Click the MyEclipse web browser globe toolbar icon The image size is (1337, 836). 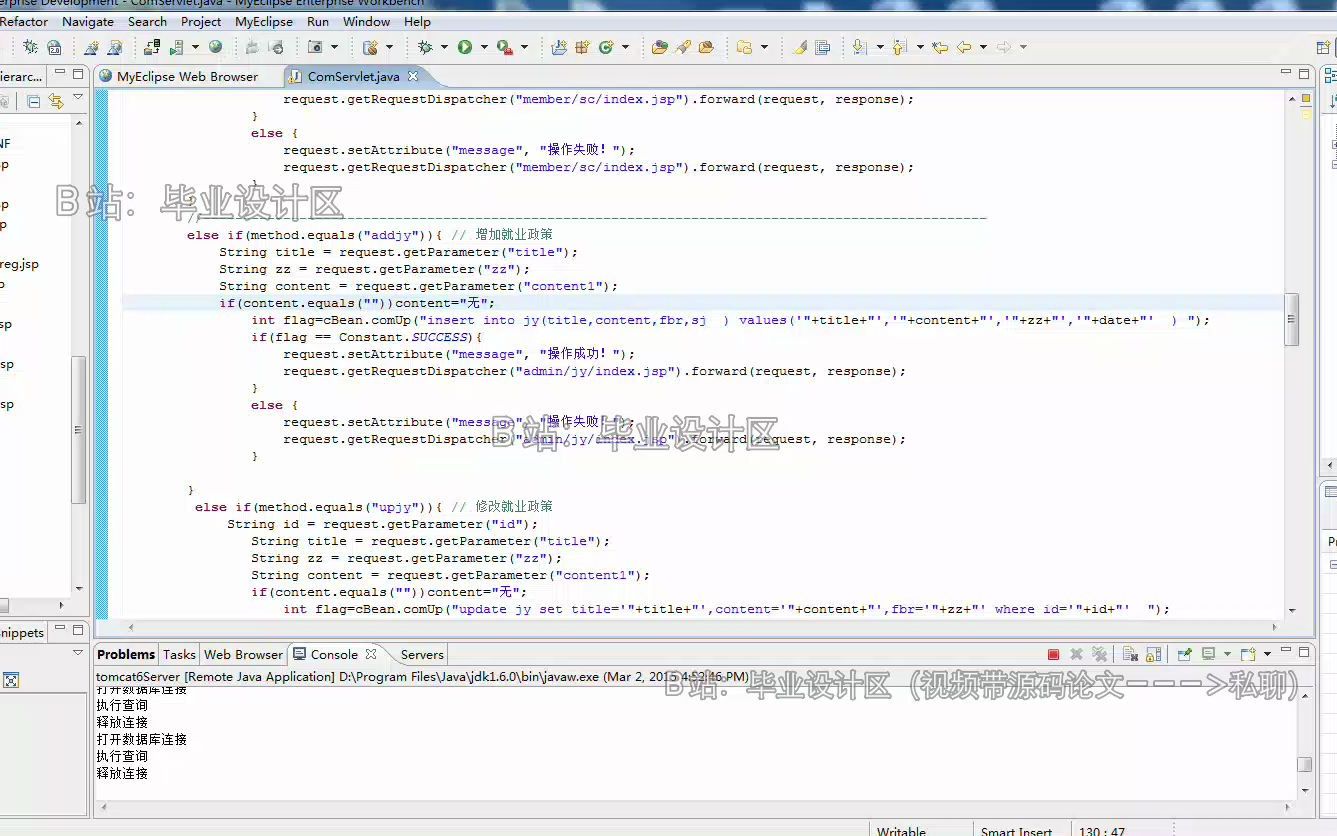(x=215, y=47)
